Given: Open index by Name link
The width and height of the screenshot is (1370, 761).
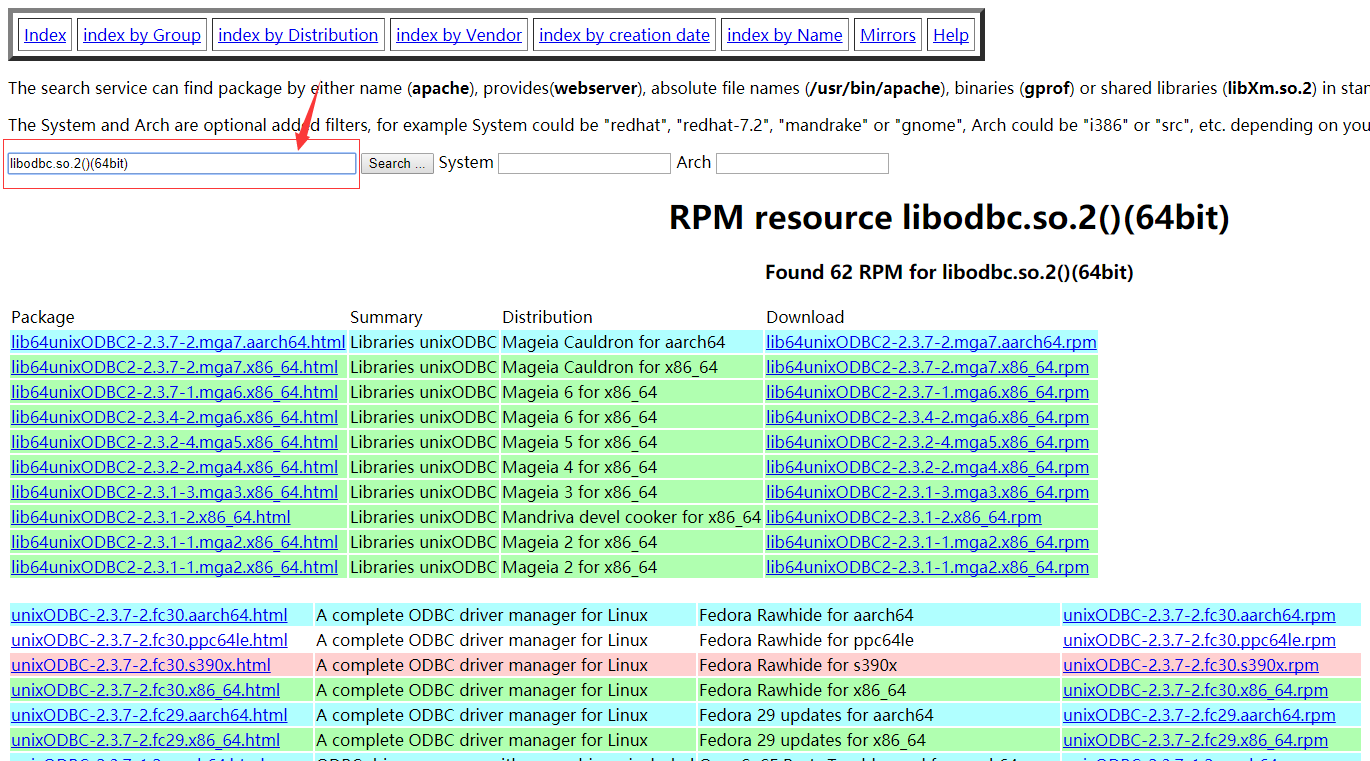Looking at the screenshot, I should coord(785,35).
